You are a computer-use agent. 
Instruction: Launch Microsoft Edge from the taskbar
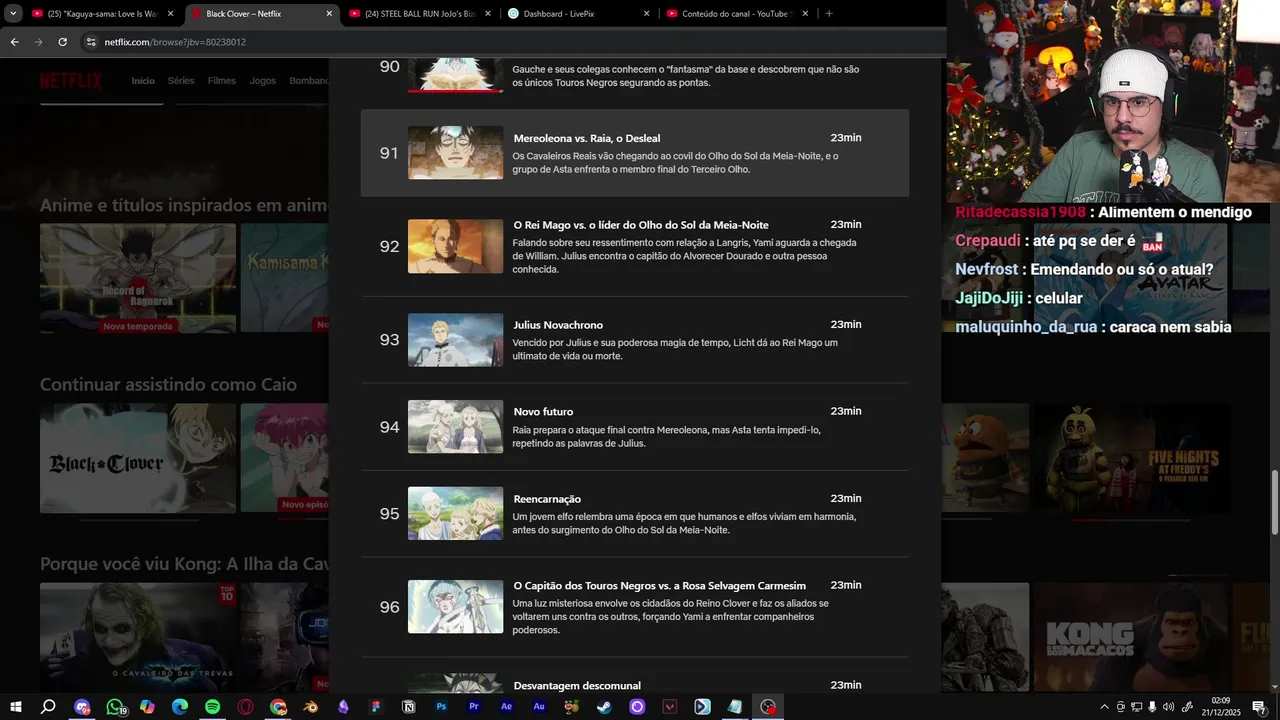click(180, 707)
